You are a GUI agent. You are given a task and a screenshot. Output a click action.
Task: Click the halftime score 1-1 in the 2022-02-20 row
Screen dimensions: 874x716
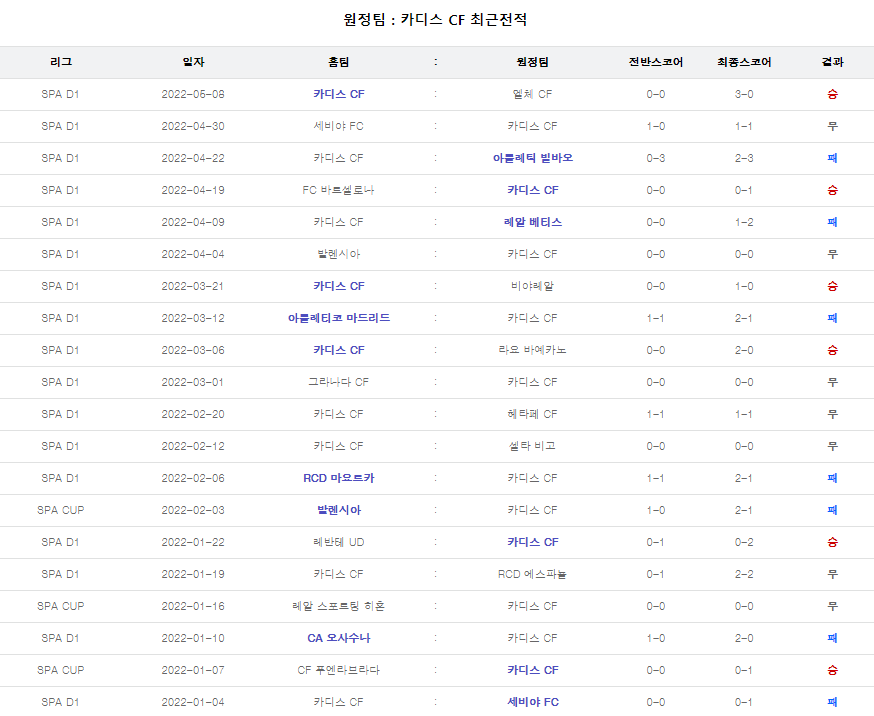[x=656, y=414]
